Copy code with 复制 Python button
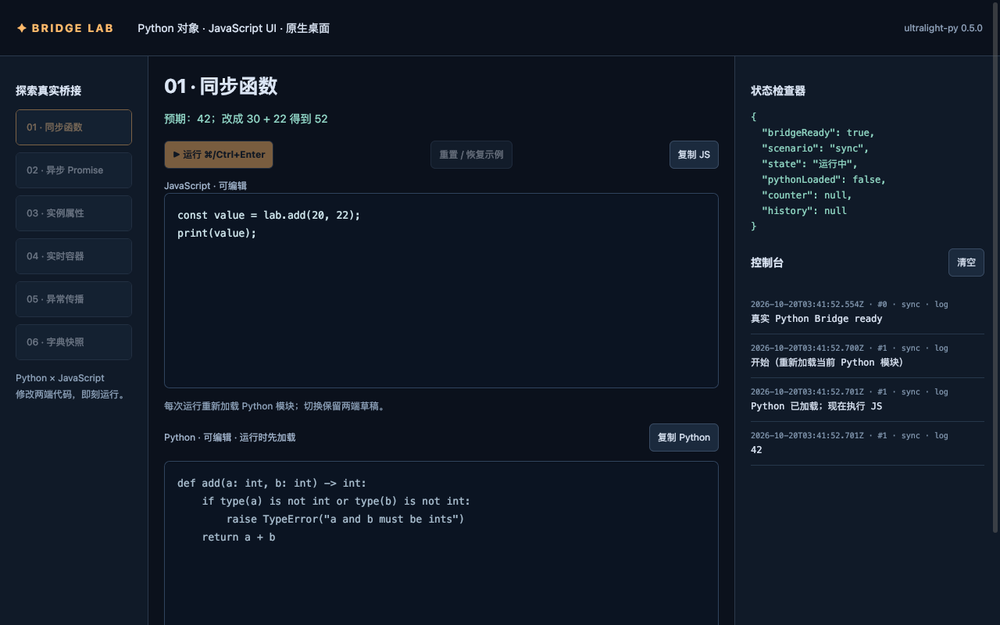 pos(684,438)
